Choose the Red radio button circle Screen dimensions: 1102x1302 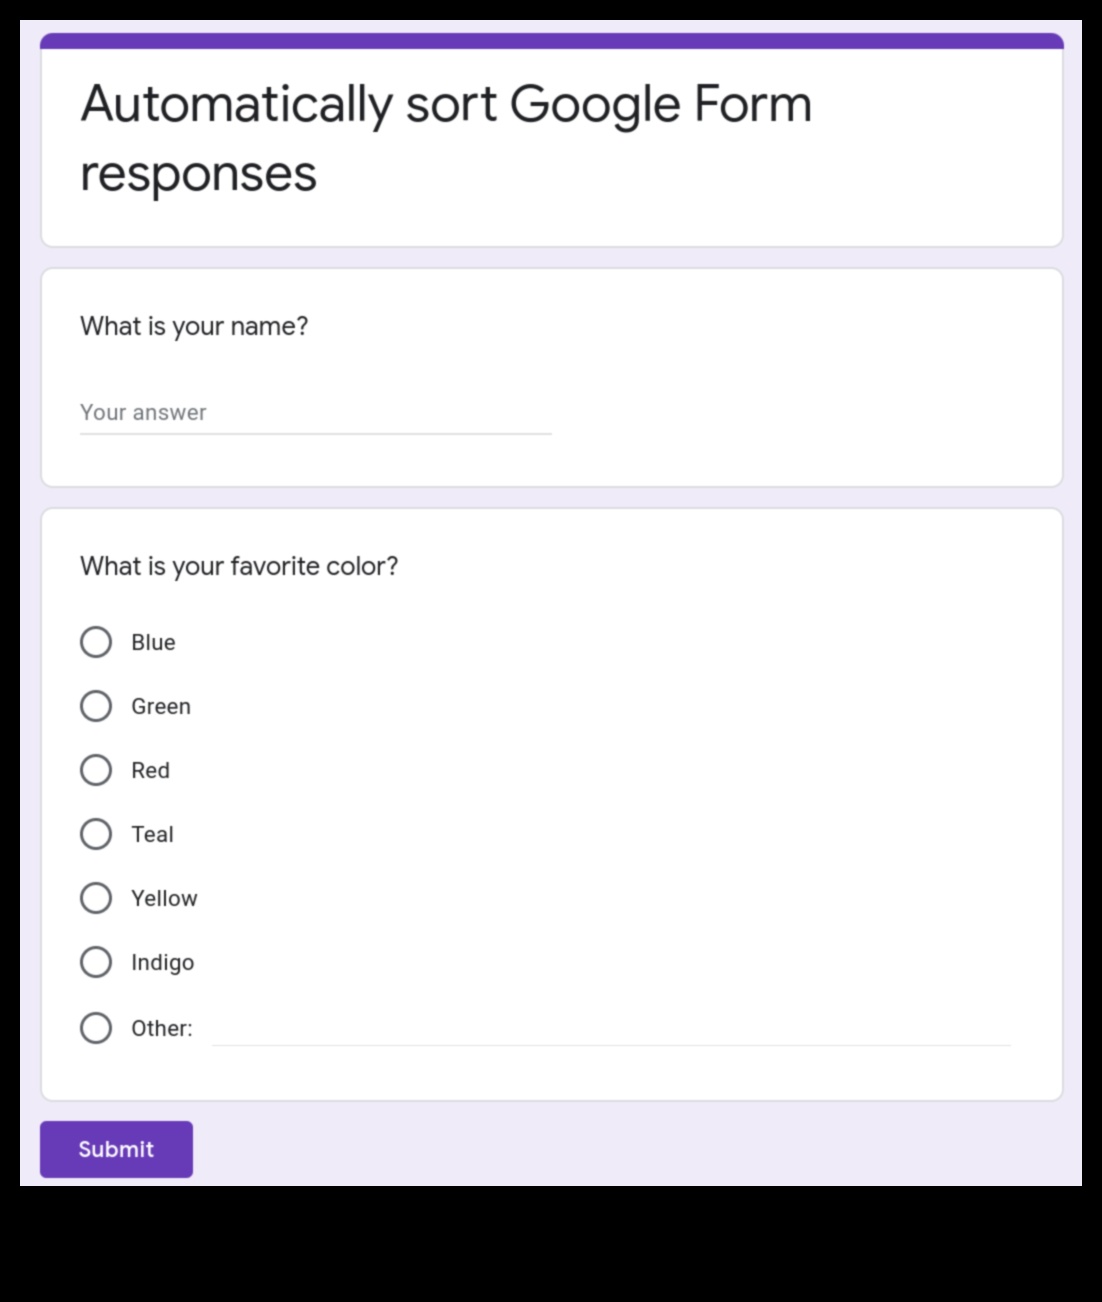point(96,770)
